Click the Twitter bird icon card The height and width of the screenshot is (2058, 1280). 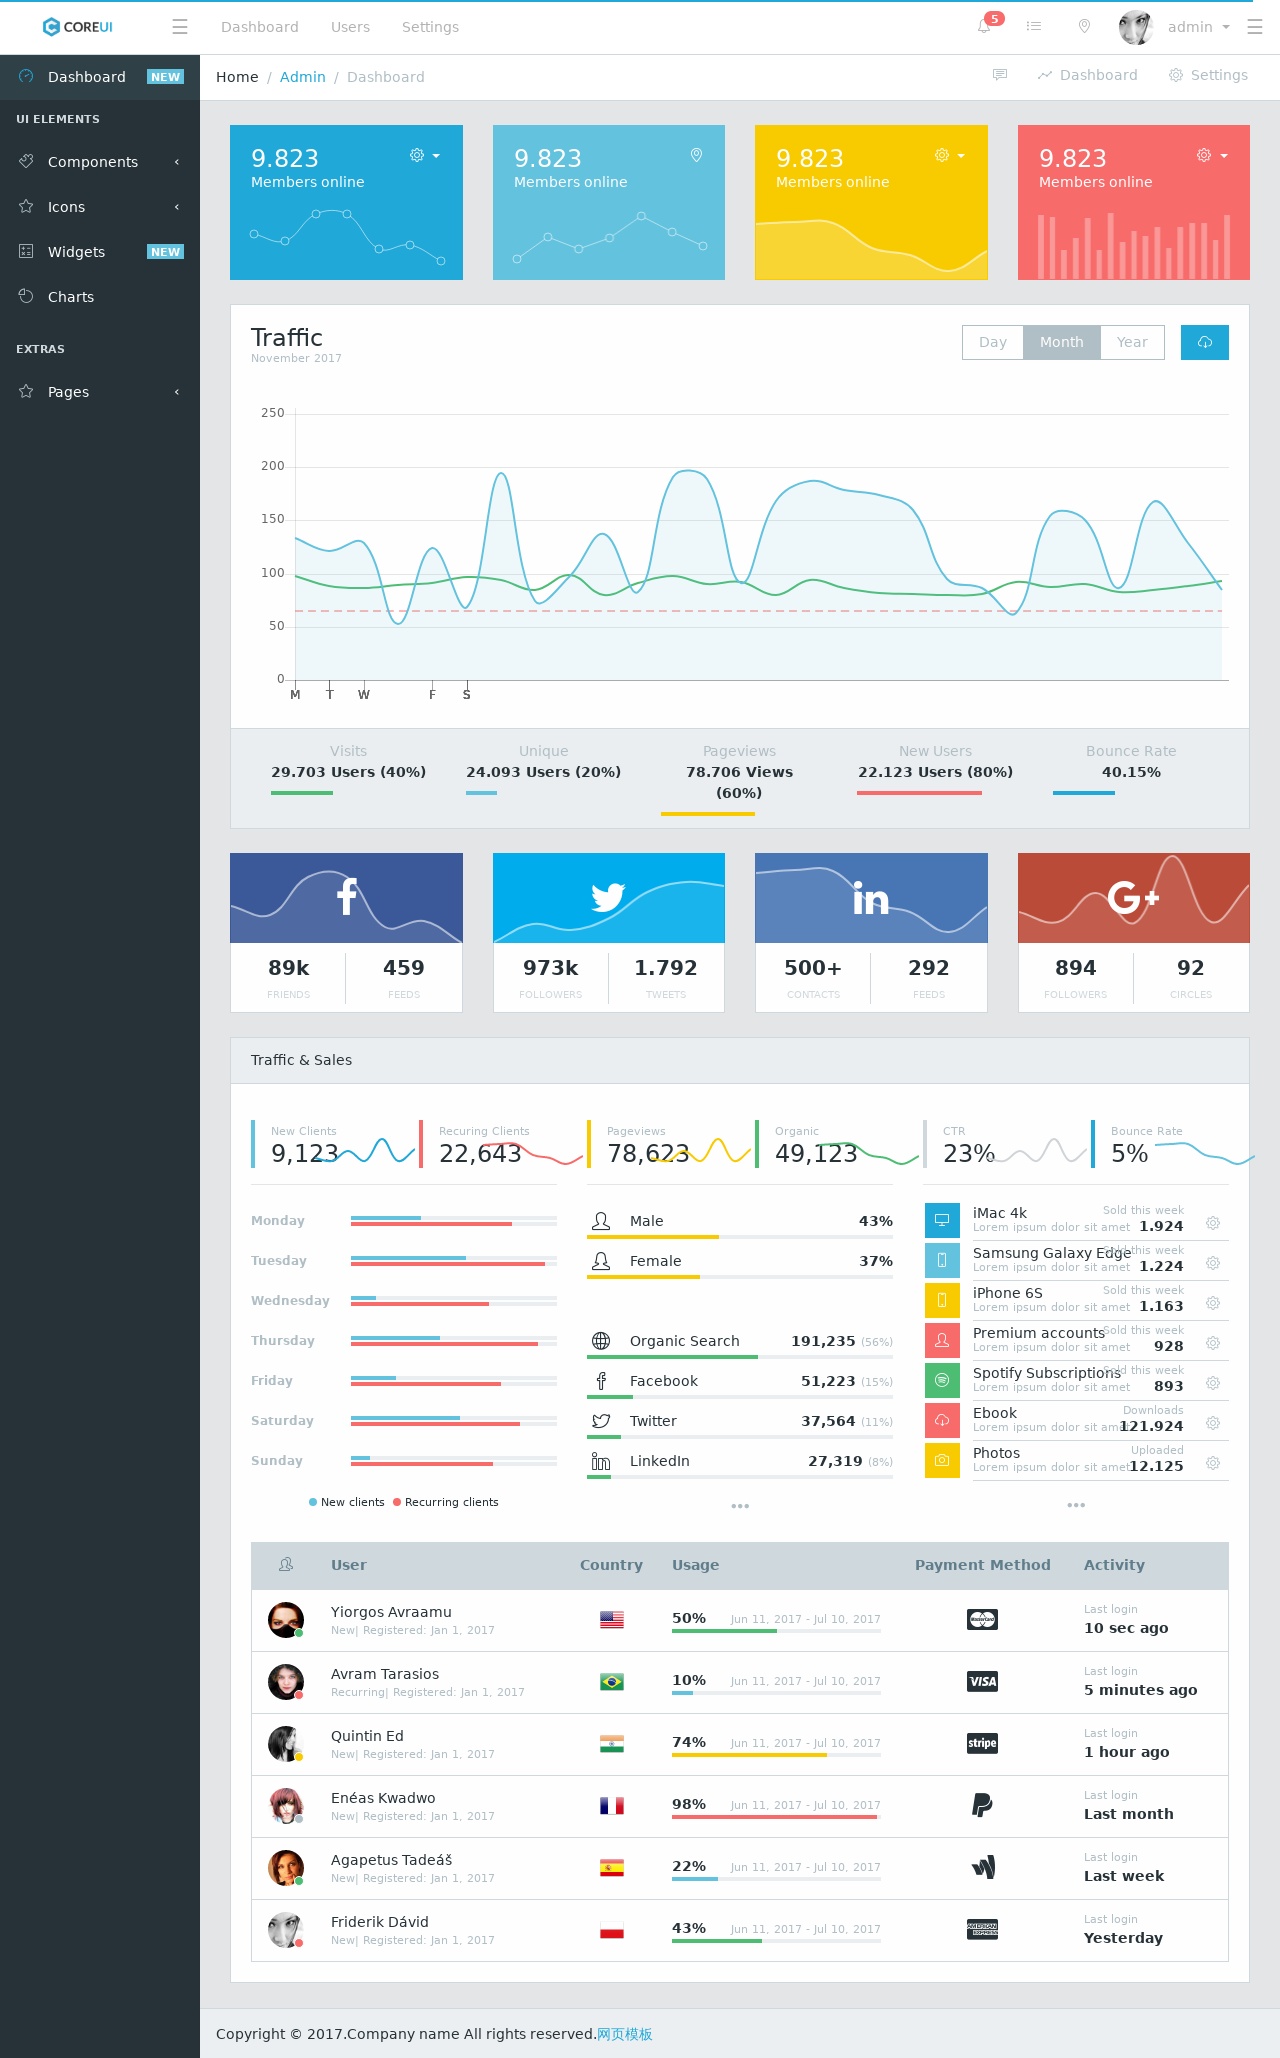tap(608, 897)
